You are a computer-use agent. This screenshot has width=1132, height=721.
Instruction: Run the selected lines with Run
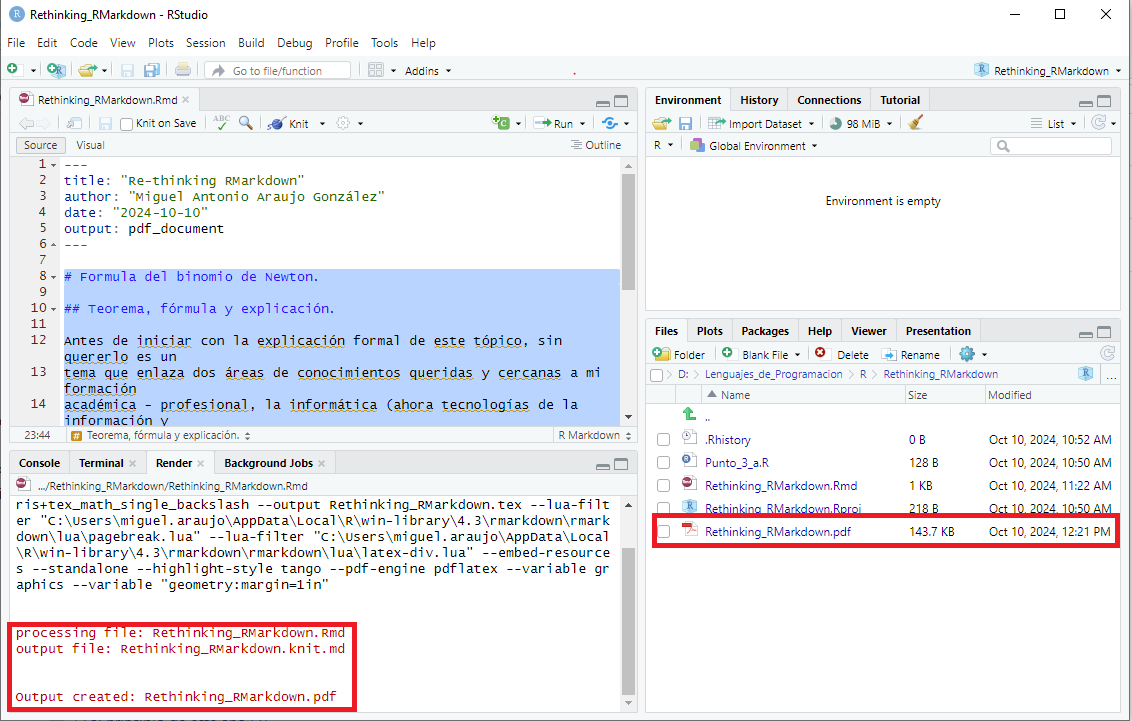pyautogui.click(x=554, y=123)
